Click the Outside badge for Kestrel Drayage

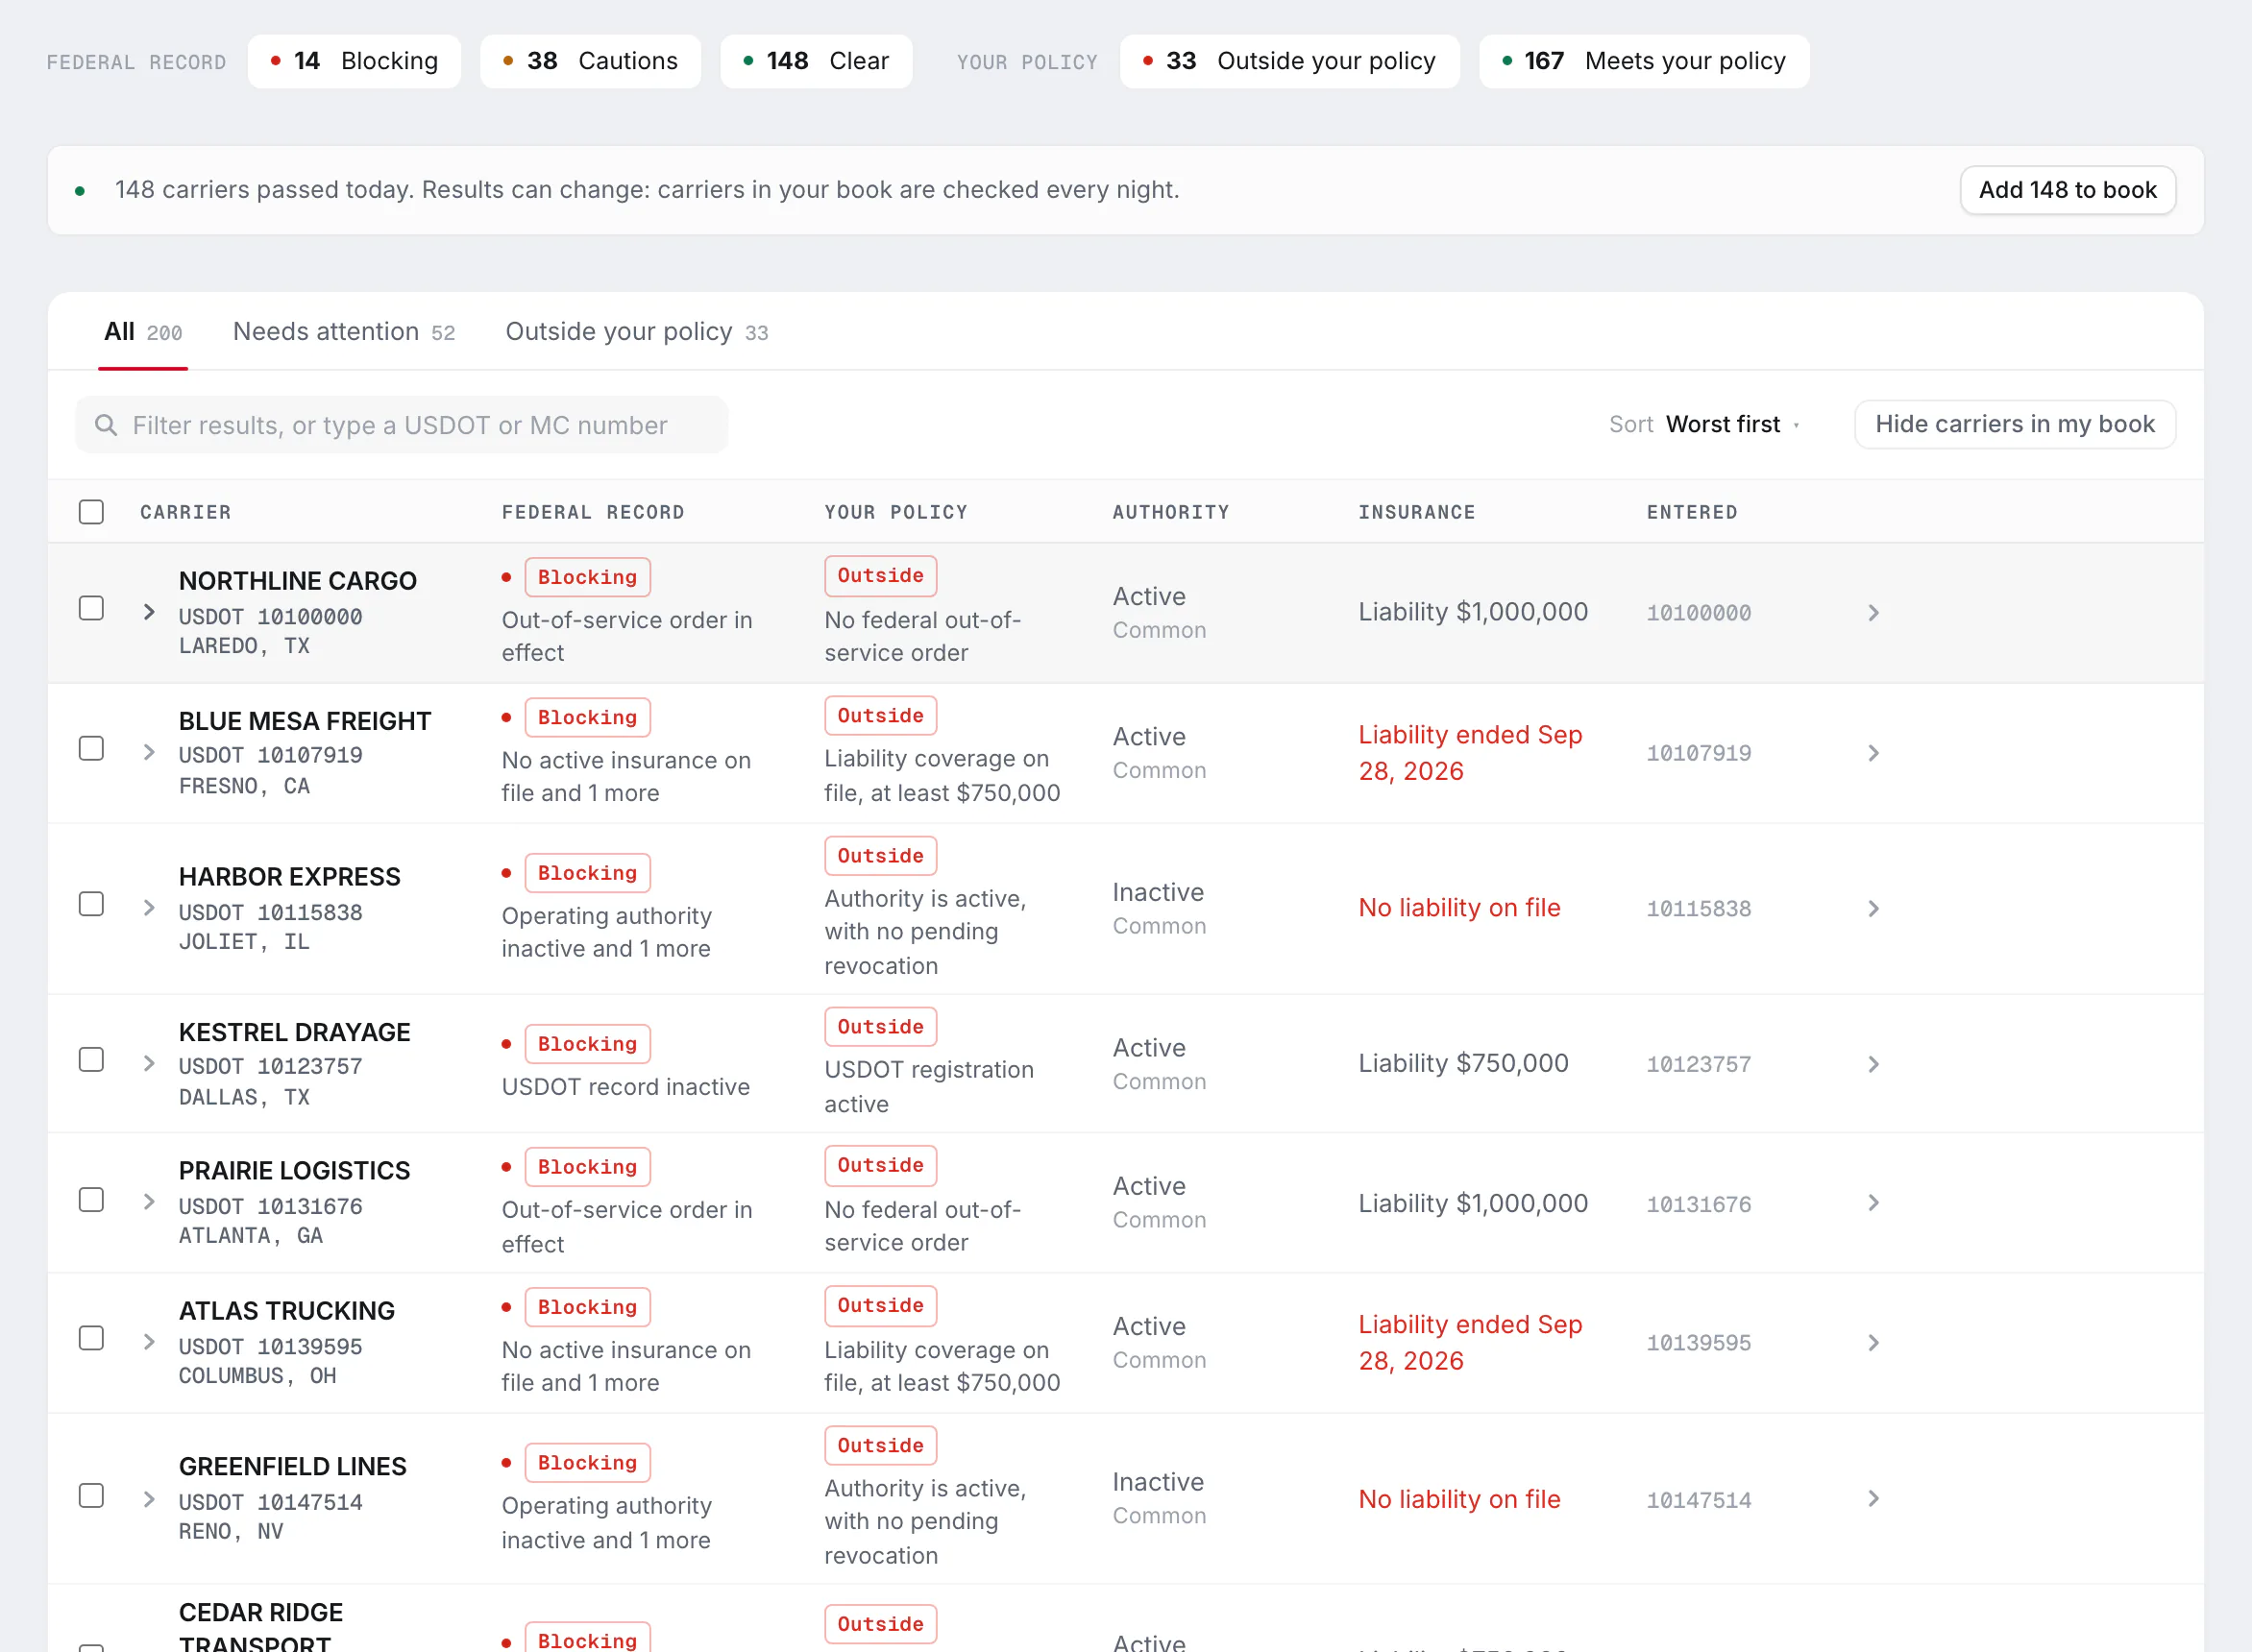[x=880, y=1027]
